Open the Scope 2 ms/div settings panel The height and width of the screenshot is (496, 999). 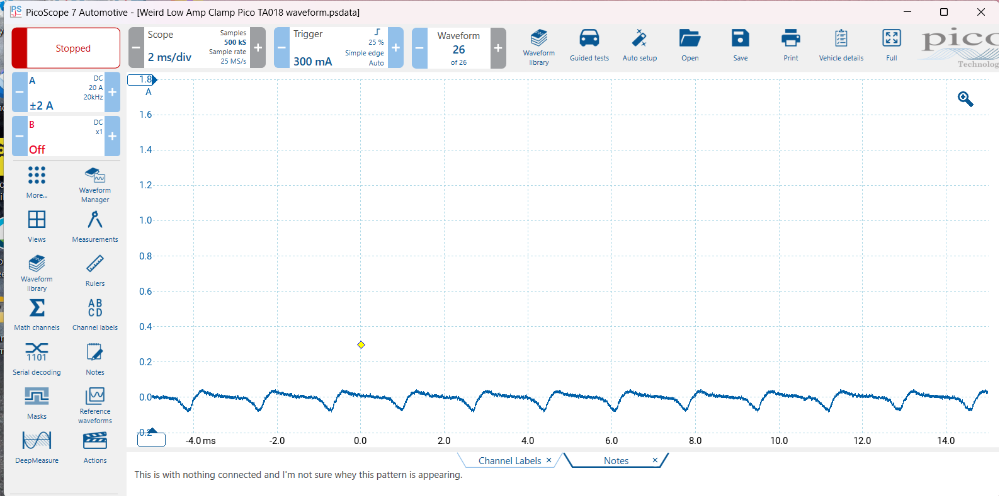pos(197,48)
